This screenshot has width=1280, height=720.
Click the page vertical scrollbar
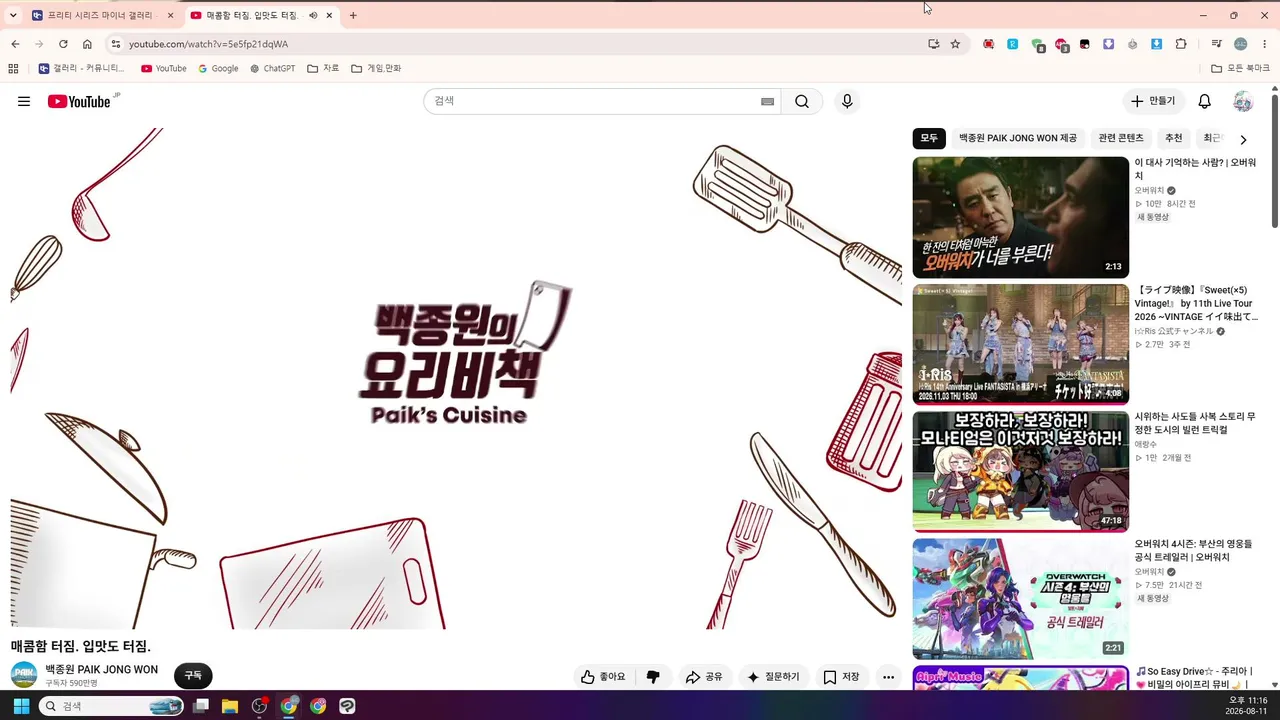tap(1274, 160)
